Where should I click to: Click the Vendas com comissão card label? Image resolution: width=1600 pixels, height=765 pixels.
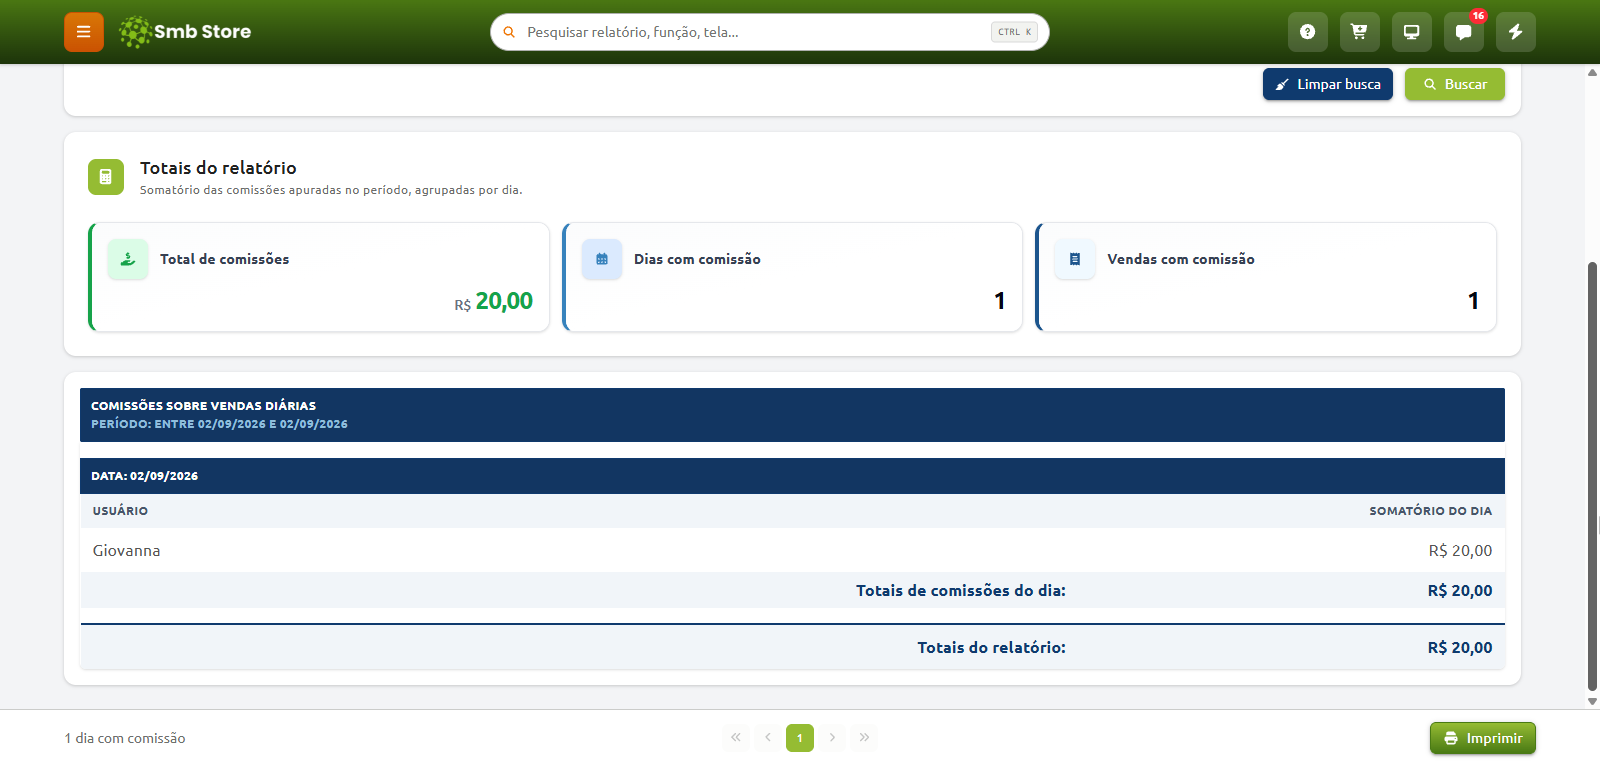click(1181, 259)
